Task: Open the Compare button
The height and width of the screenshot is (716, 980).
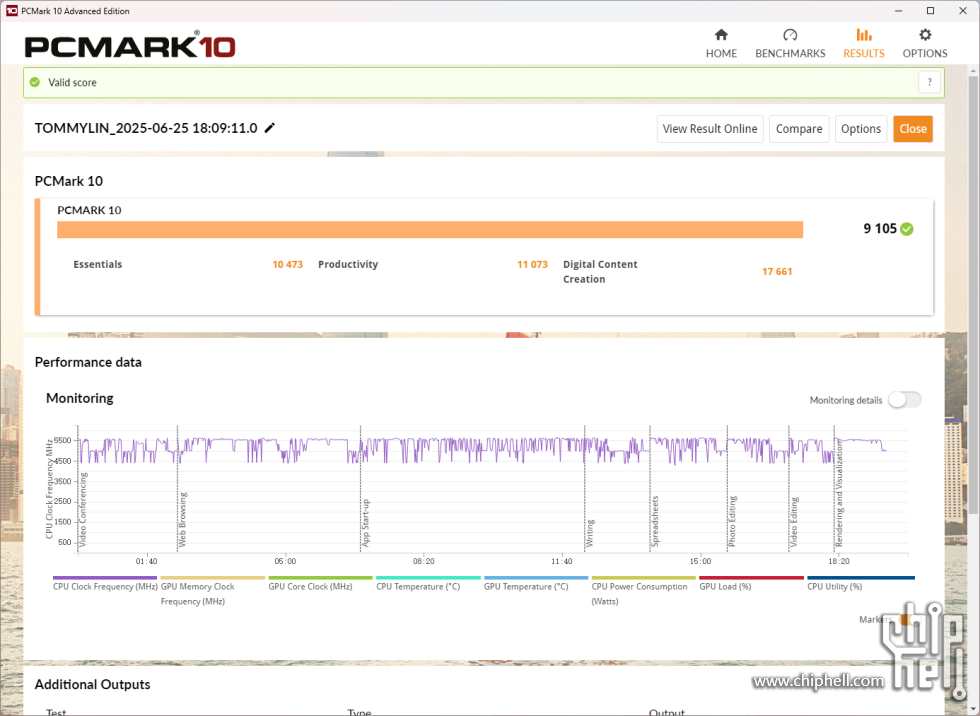Action: click(x=799, y=129)
